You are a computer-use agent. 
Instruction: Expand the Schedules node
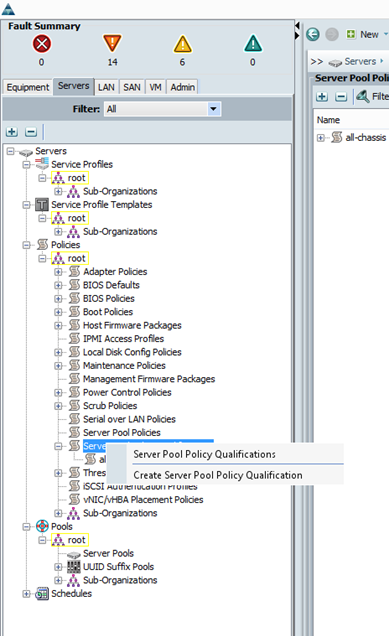click(x=26, y=594)
